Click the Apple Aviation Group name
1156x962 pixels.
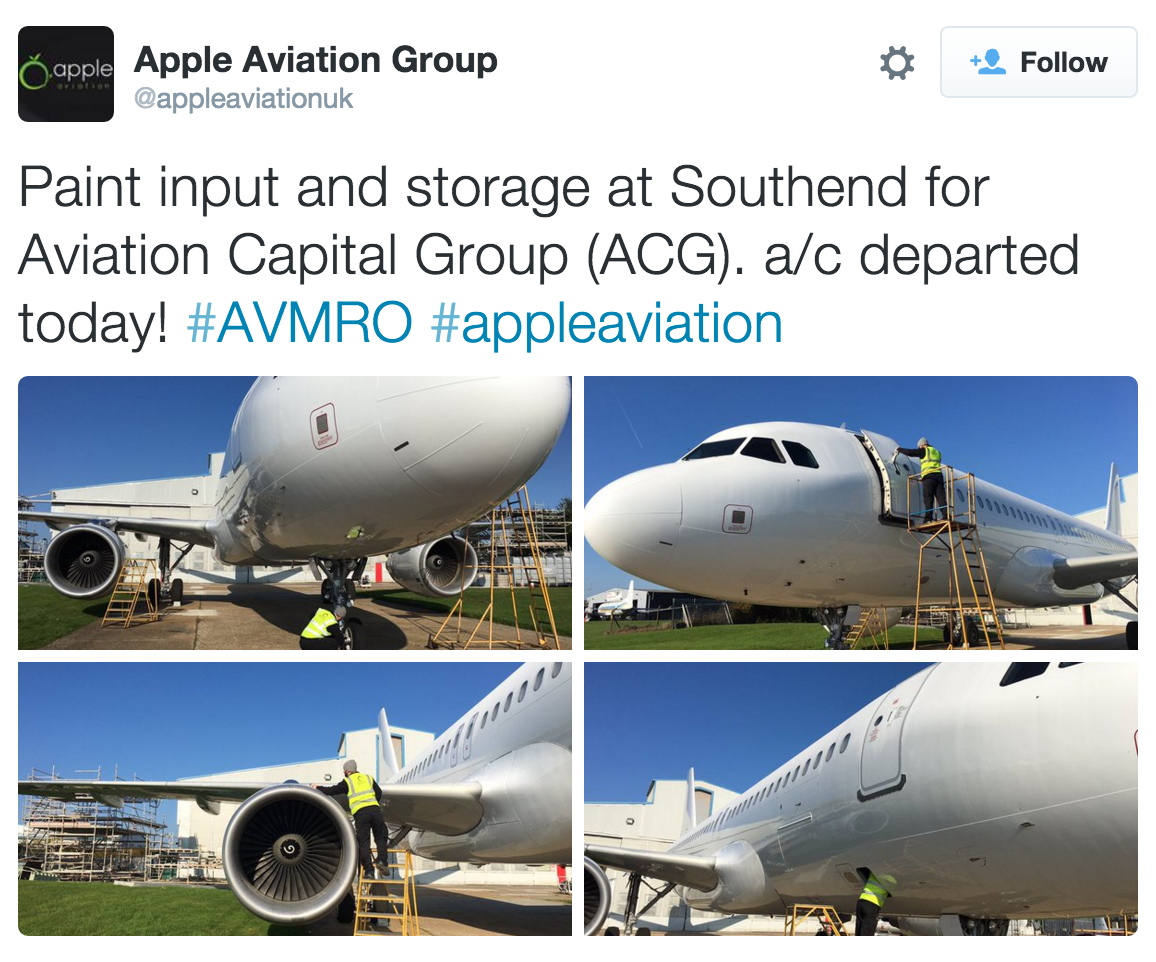point(316,60)
